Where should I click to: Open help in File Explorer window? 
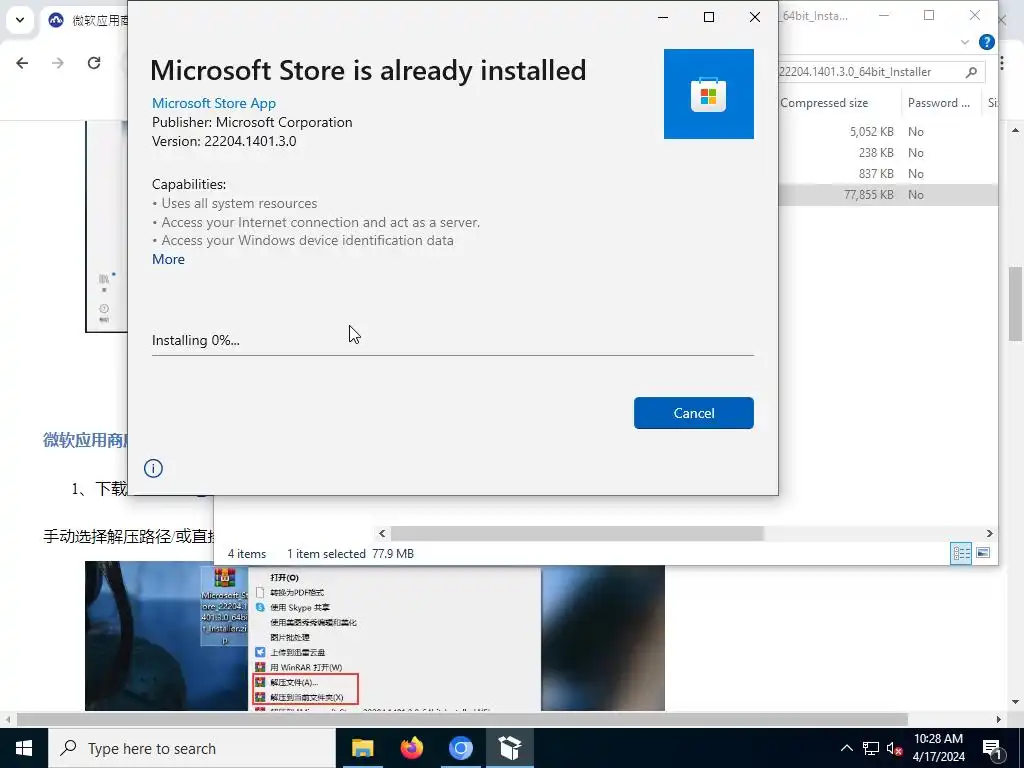987,42
